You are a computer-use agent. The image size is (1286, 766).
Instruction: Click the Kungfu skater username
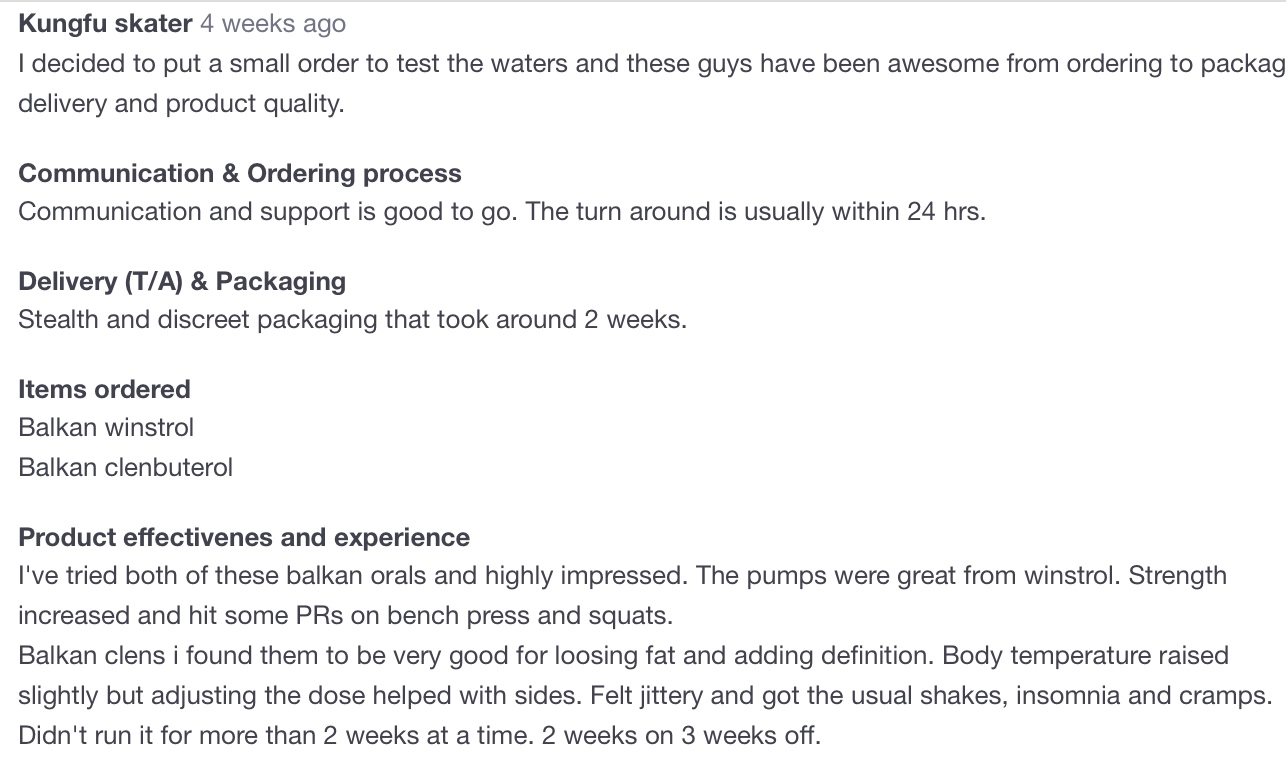(x=105, y=23)
